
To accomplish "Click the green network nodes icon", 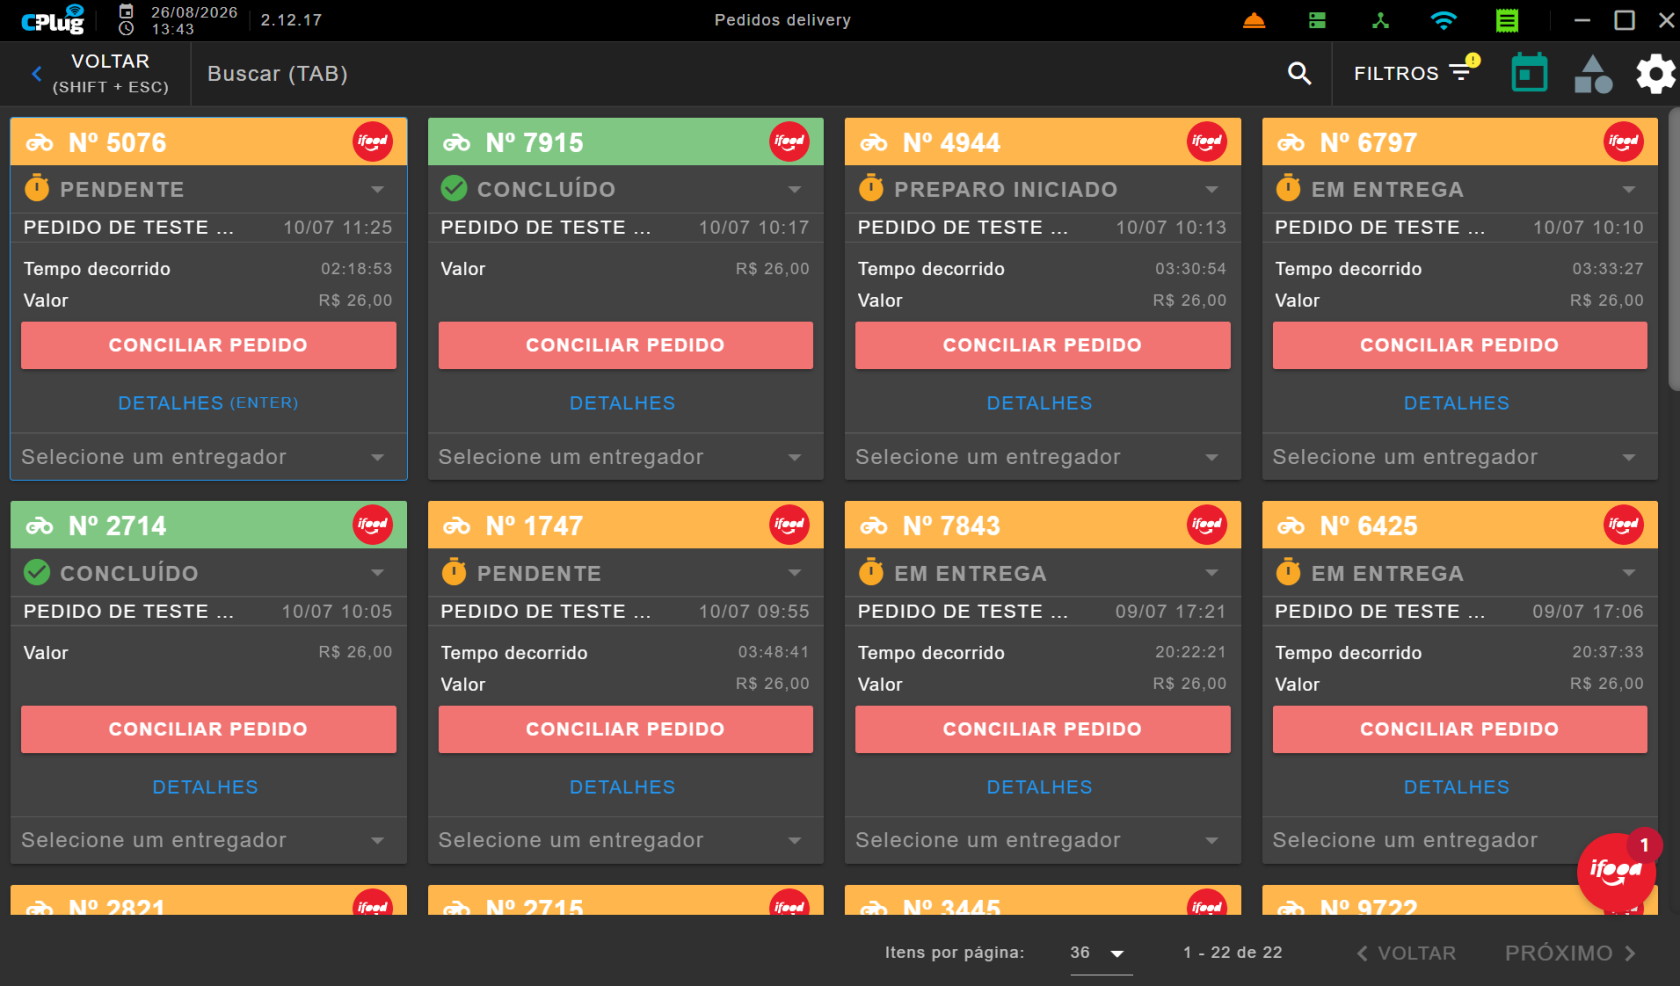I will coord(1380,20).
